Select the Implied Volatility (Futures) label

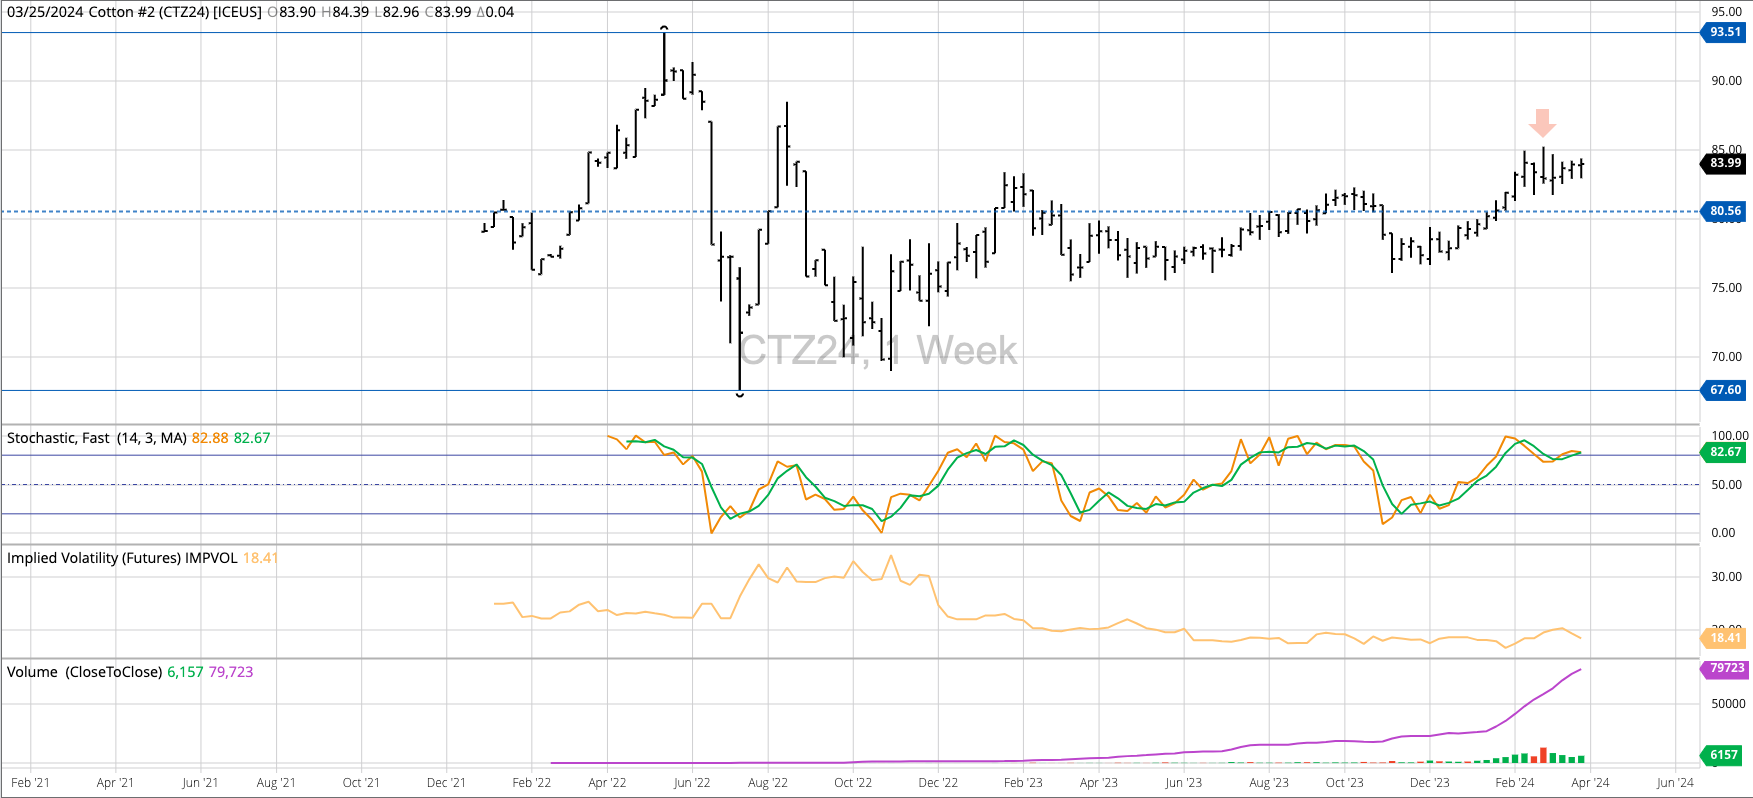click(x=122, y=558)
